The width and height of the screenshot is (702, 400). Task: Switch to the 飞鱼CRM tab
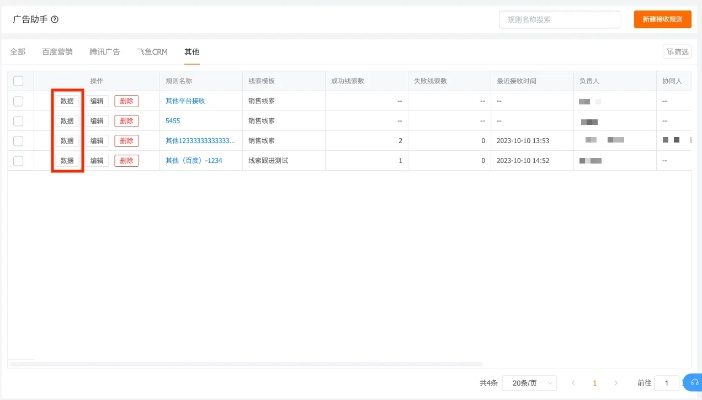153,52
